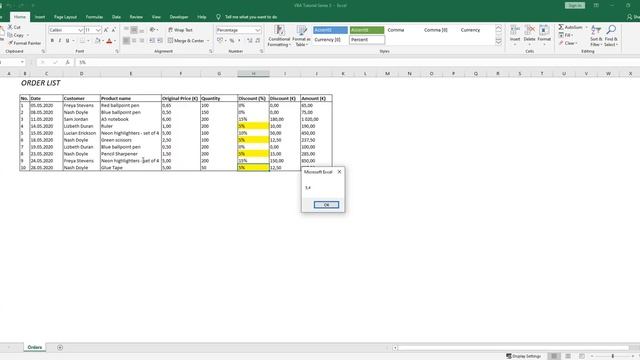The image size is (640, 360).
Task: Select the Orders sheet tab
Action: [35, 347]
